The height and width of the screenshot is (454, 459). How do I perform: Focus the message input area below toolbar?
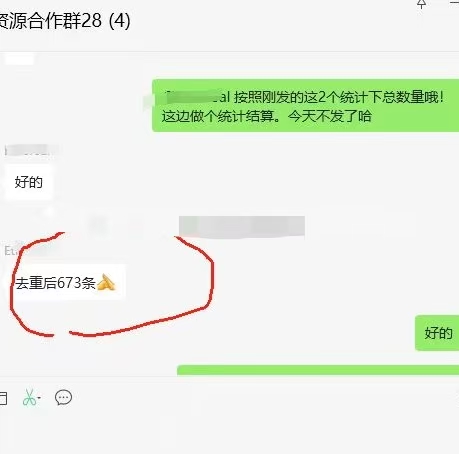(229, 432)
